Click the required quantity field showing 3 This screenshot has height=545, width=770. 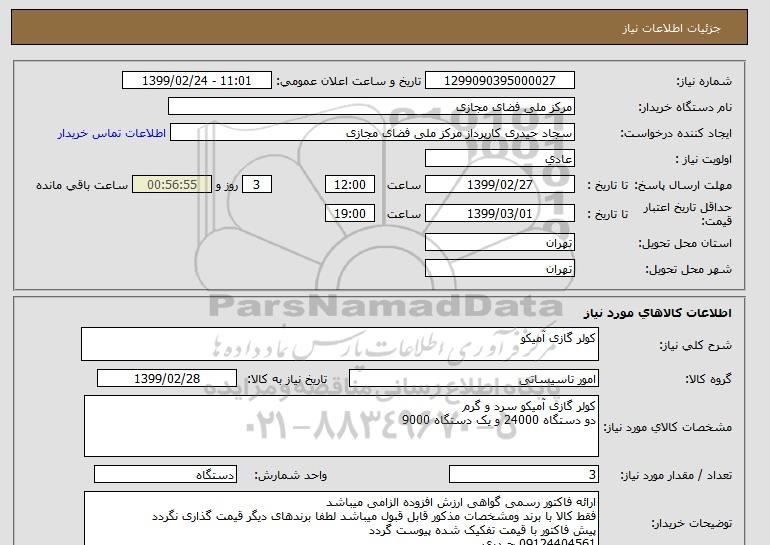(x=524, y=474)
